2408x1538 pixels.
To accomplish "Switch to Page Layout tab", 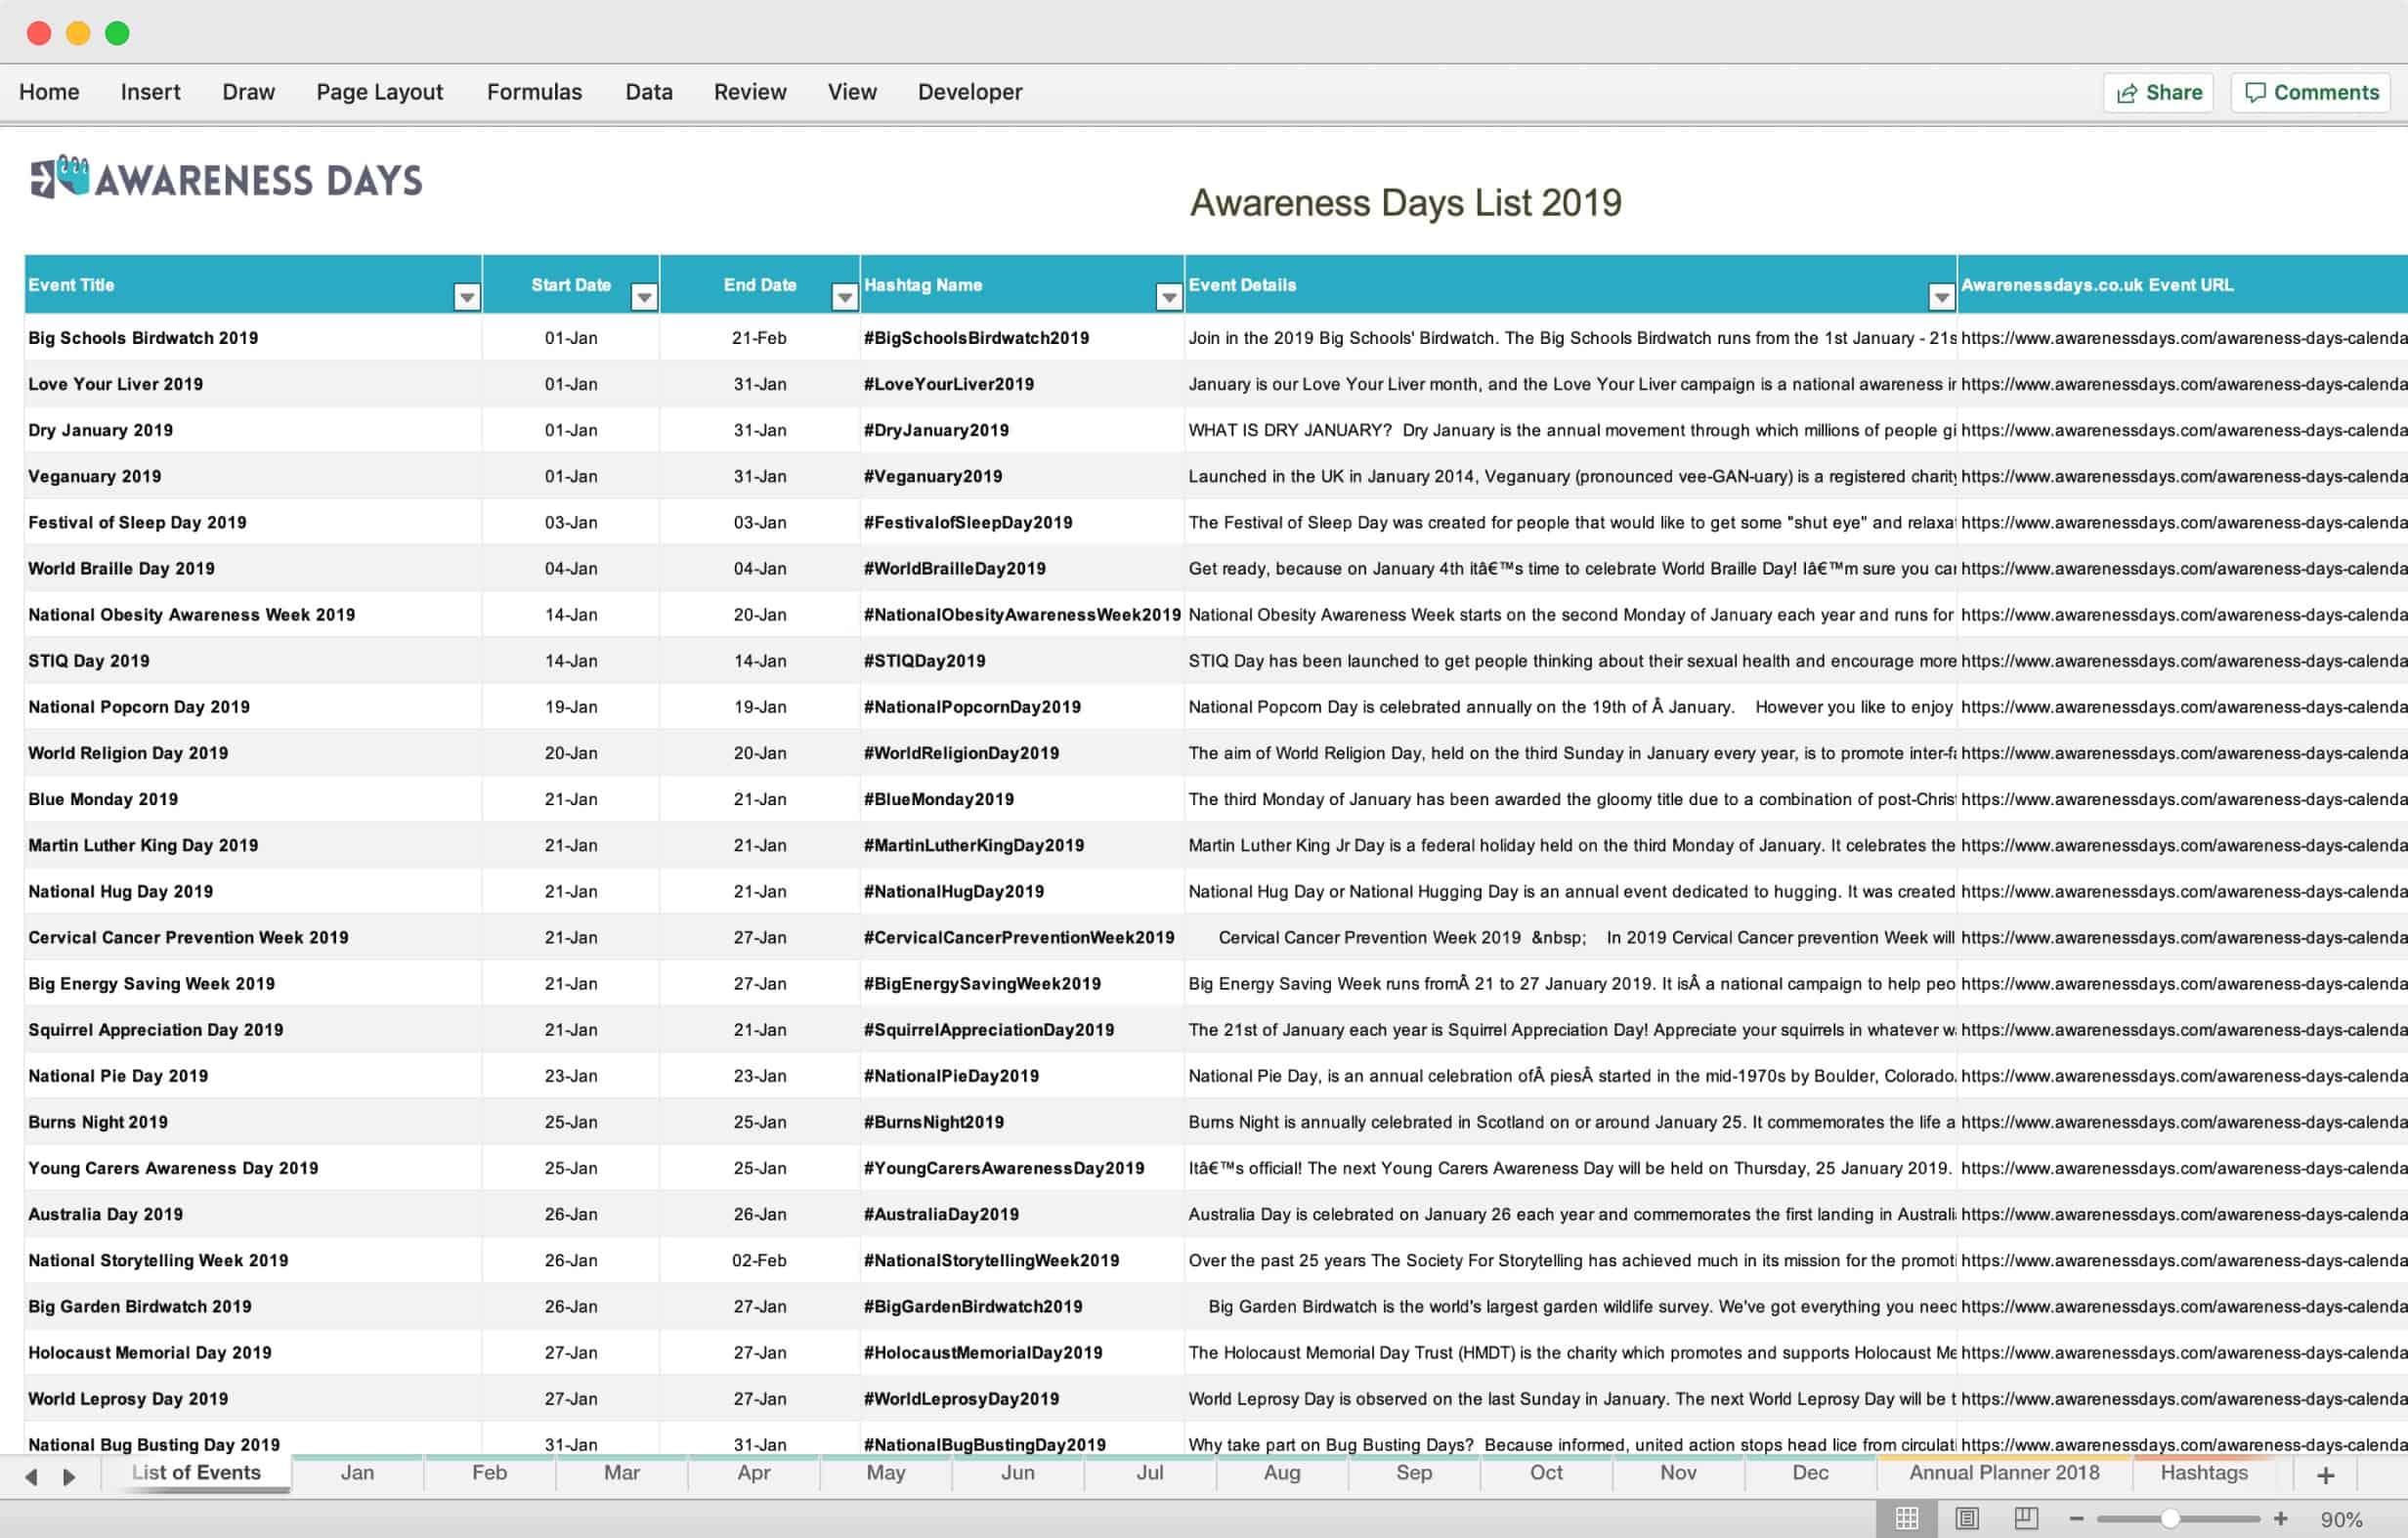I will [x=379, y=92].
